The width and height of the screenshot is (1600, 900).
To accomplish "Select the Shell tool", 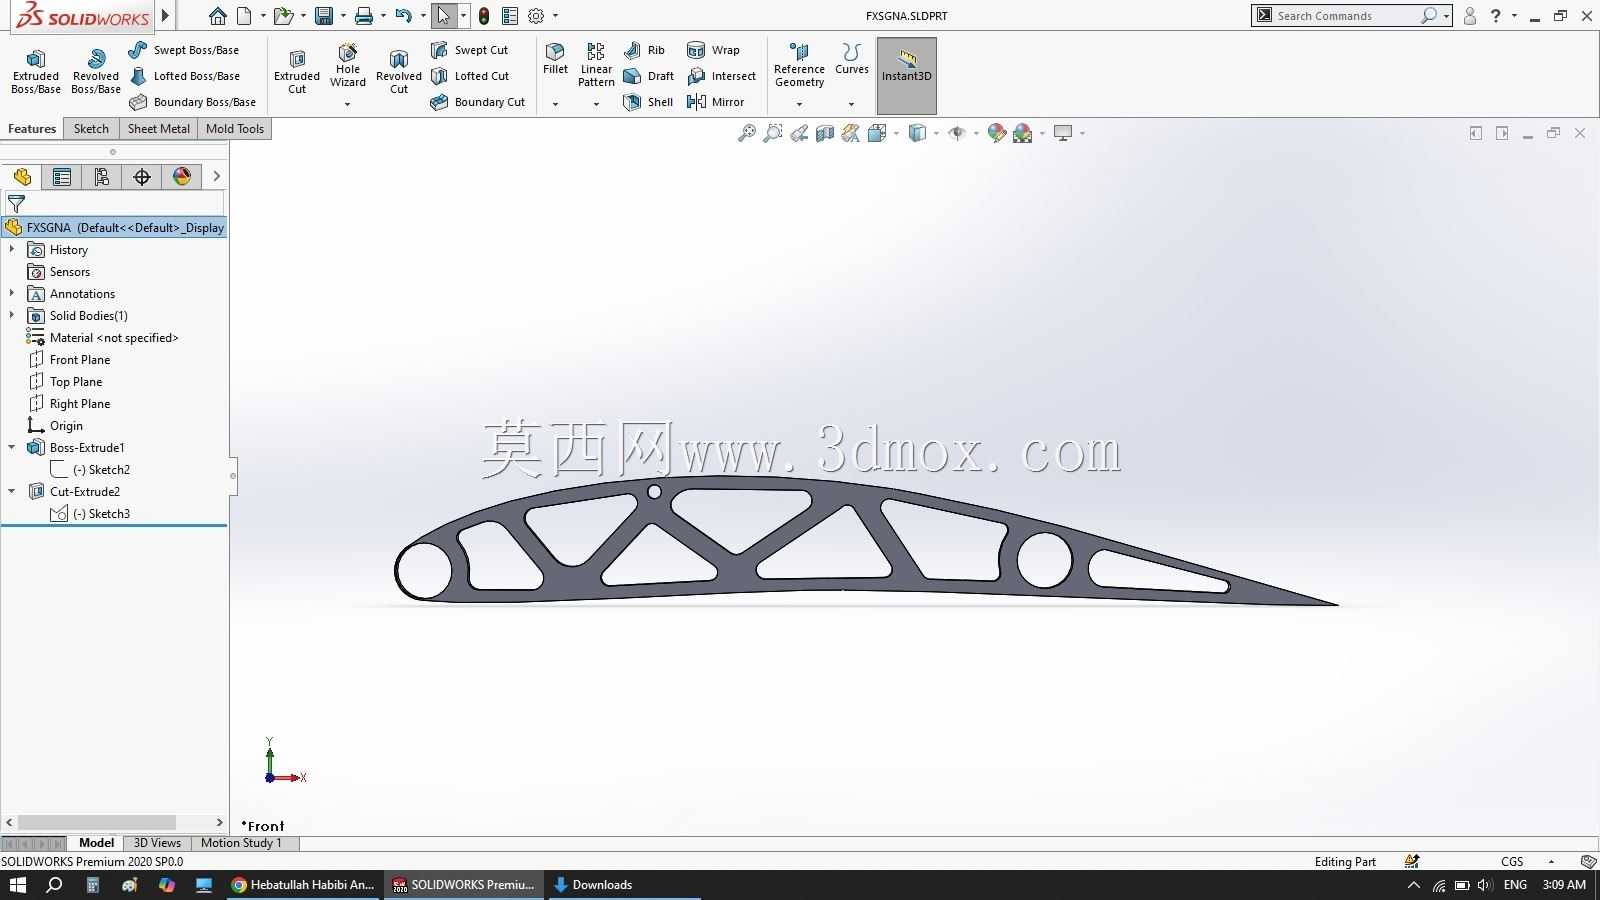I will tap(648, 102).
